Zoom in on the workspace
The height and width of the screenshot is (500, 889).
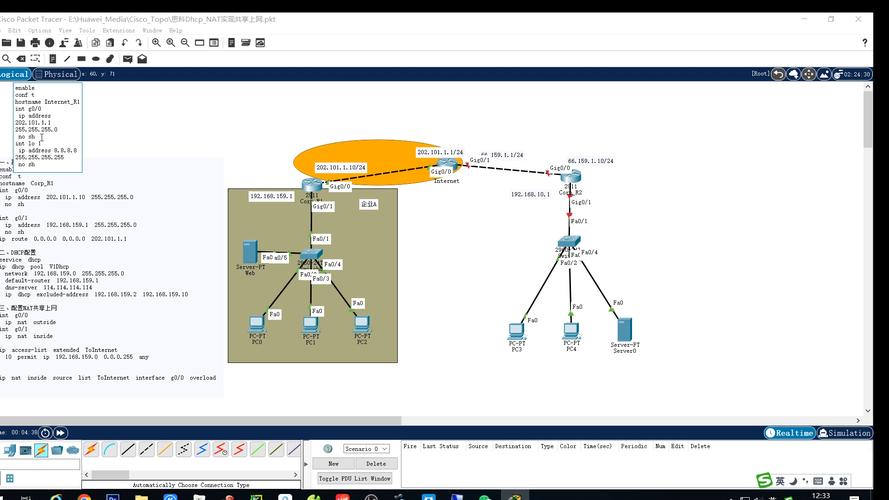[x=156, y=43]
